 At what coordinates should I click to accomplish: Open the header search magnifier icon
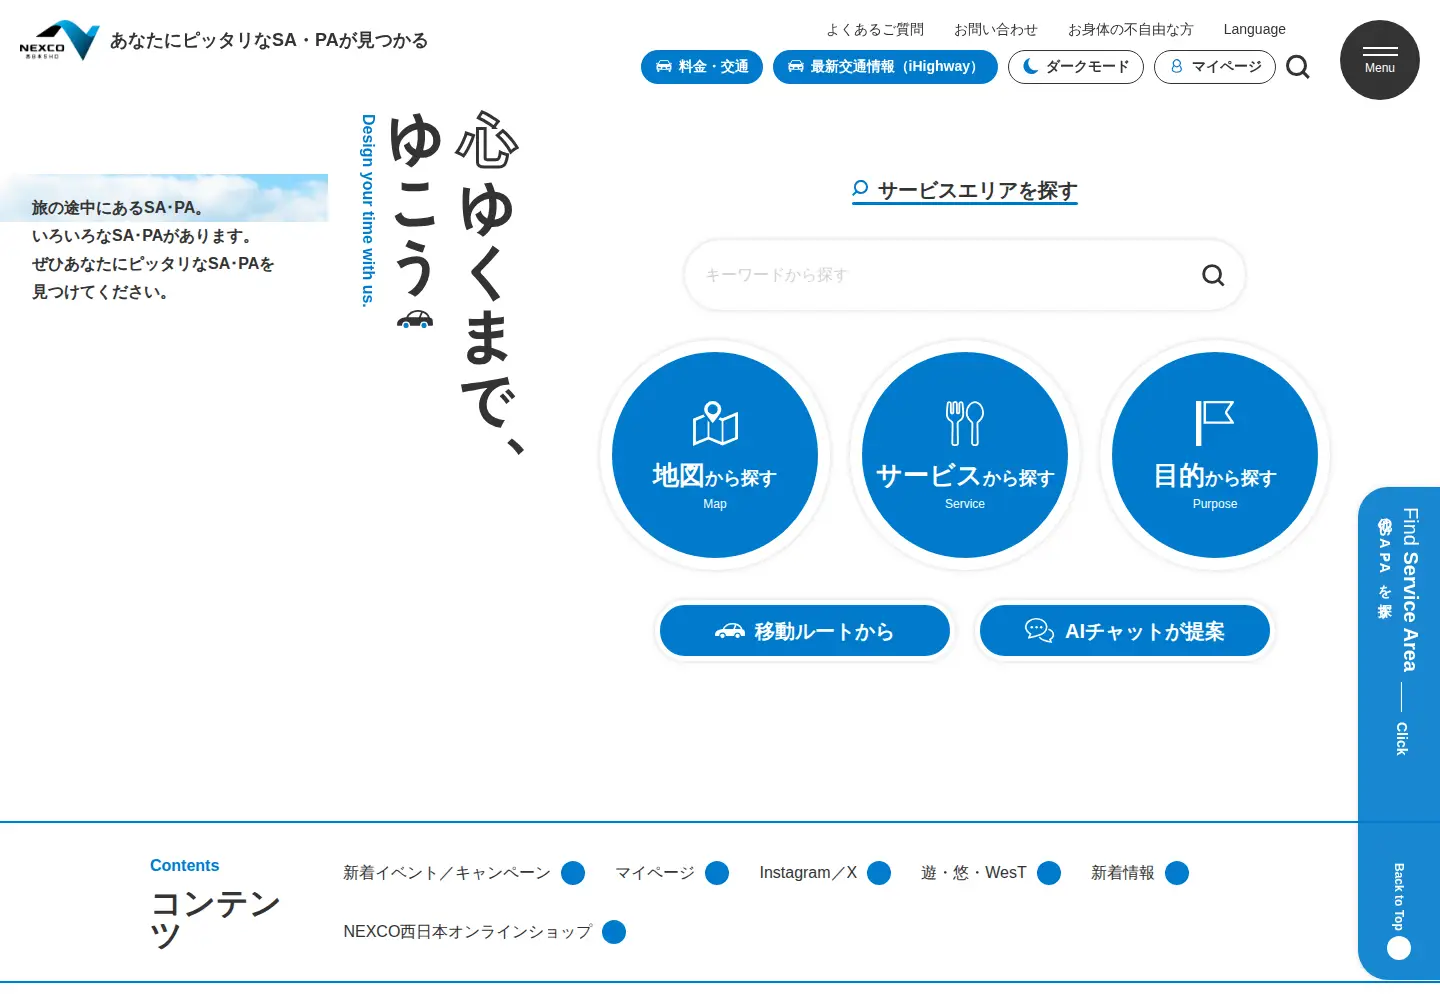point(1298,67)
